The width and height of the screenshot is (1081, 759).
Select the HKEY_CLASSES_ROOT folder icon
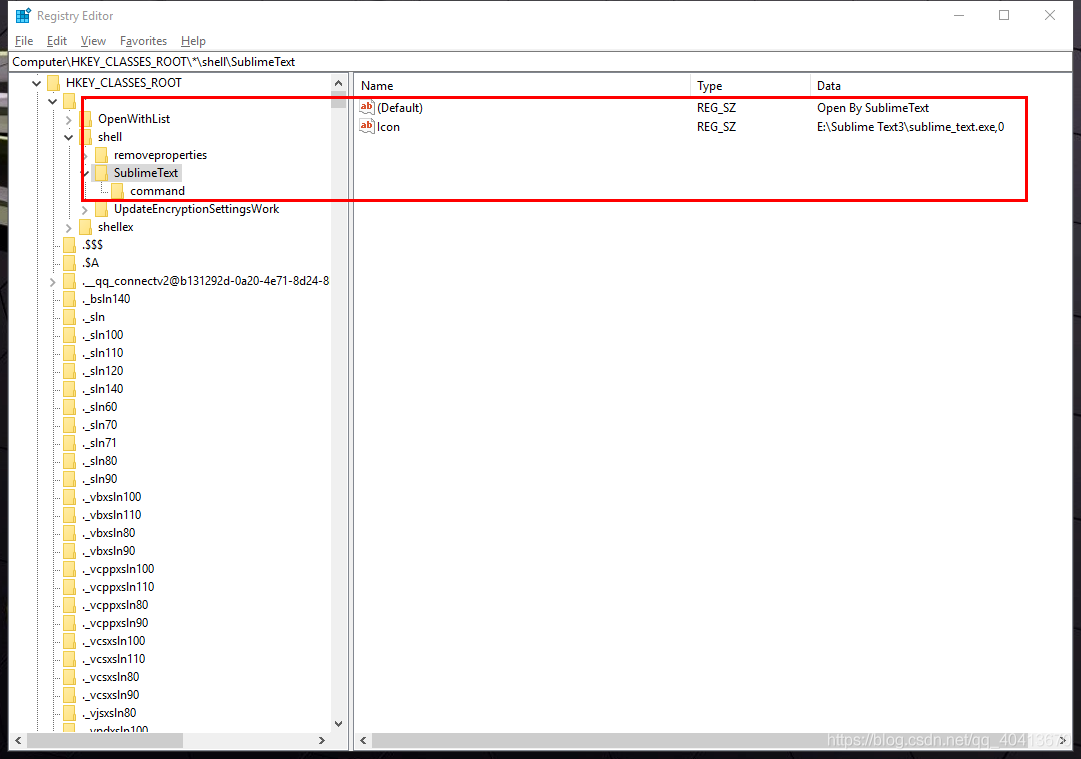click(53, 83)
